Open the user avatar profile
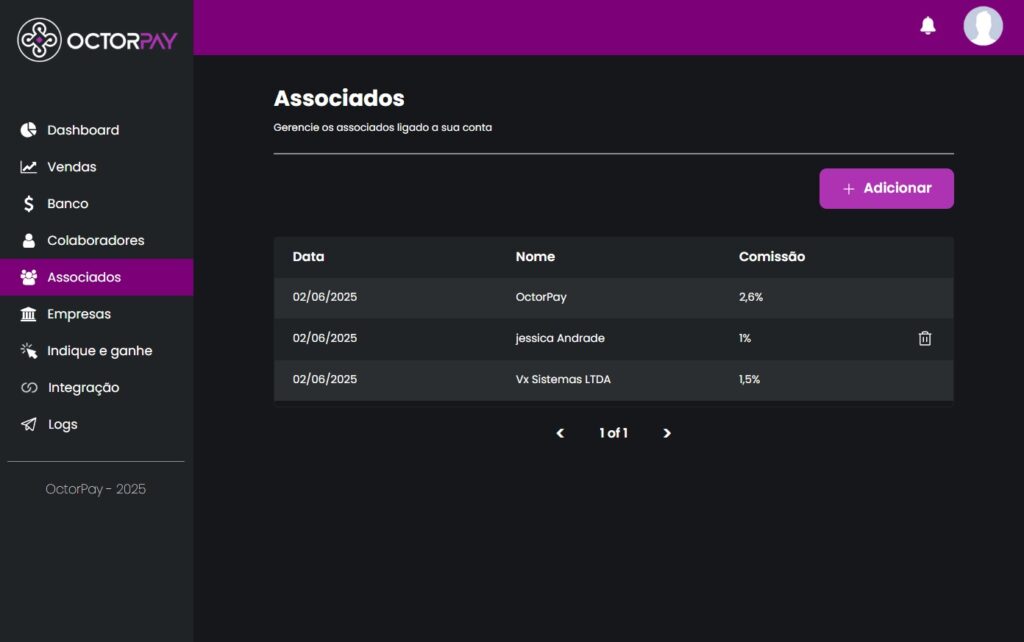 pos(983,26)
